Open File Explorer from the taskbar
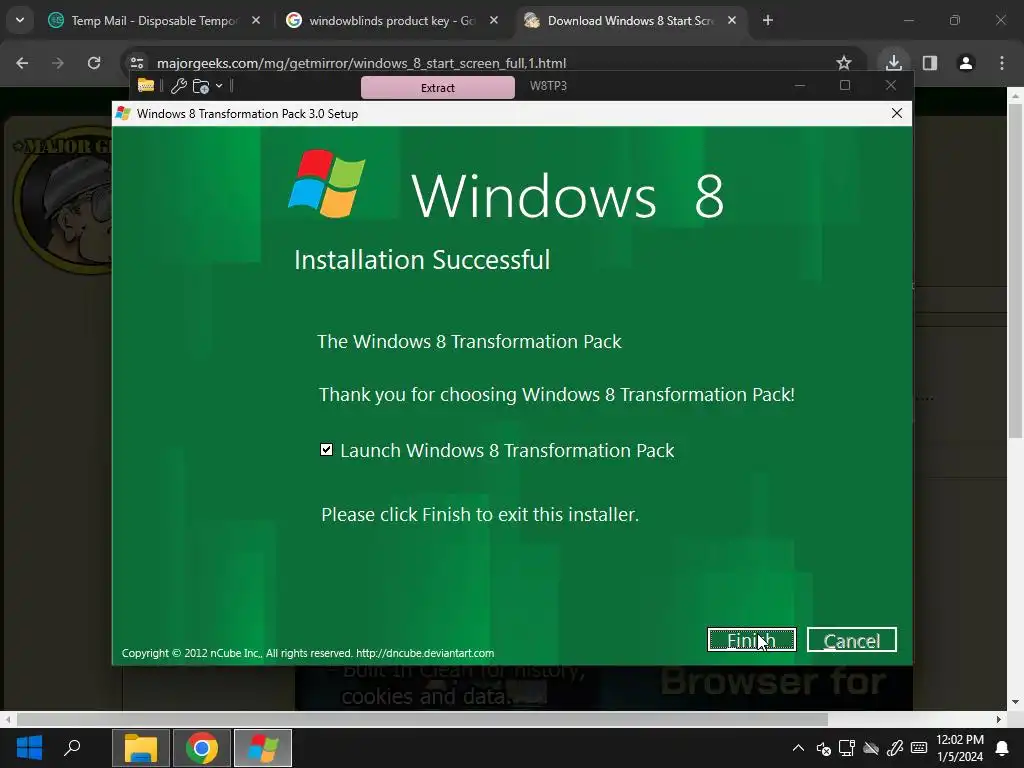The height and width of the screenshot is (768, 1024). [141, 748]
